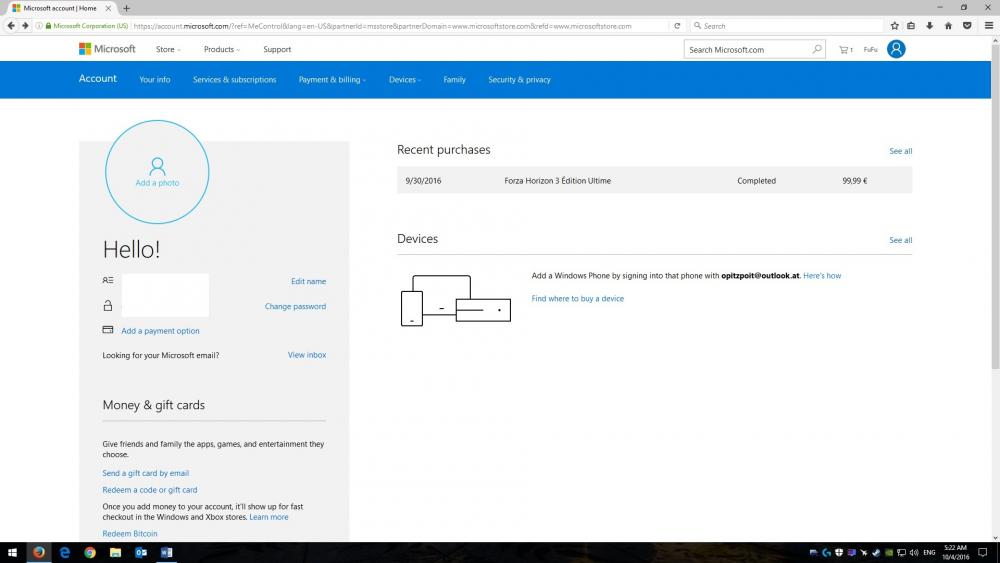This screenshot has height=563, width=1000.
Task: Click the search magnifier in Microsoft.com box
Action: pyautogui.click(x=817, y=49)
